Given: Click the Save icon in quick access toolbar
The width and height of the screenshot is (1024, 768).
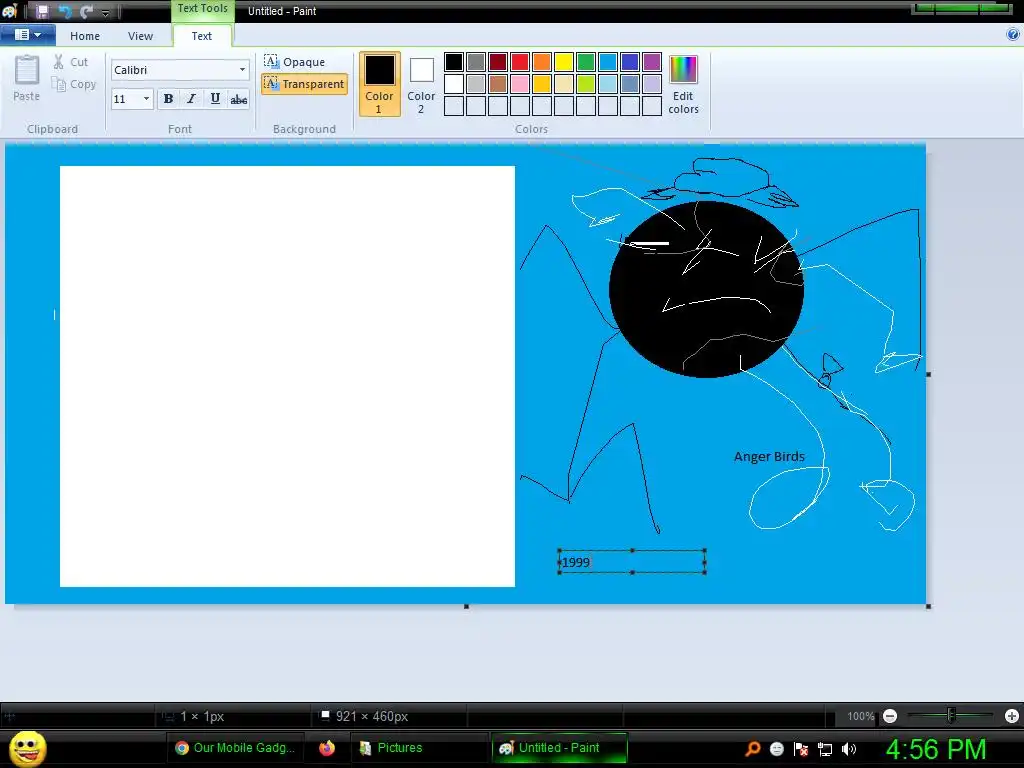Looking at the screenshot, I should click(x=42, y=11).
